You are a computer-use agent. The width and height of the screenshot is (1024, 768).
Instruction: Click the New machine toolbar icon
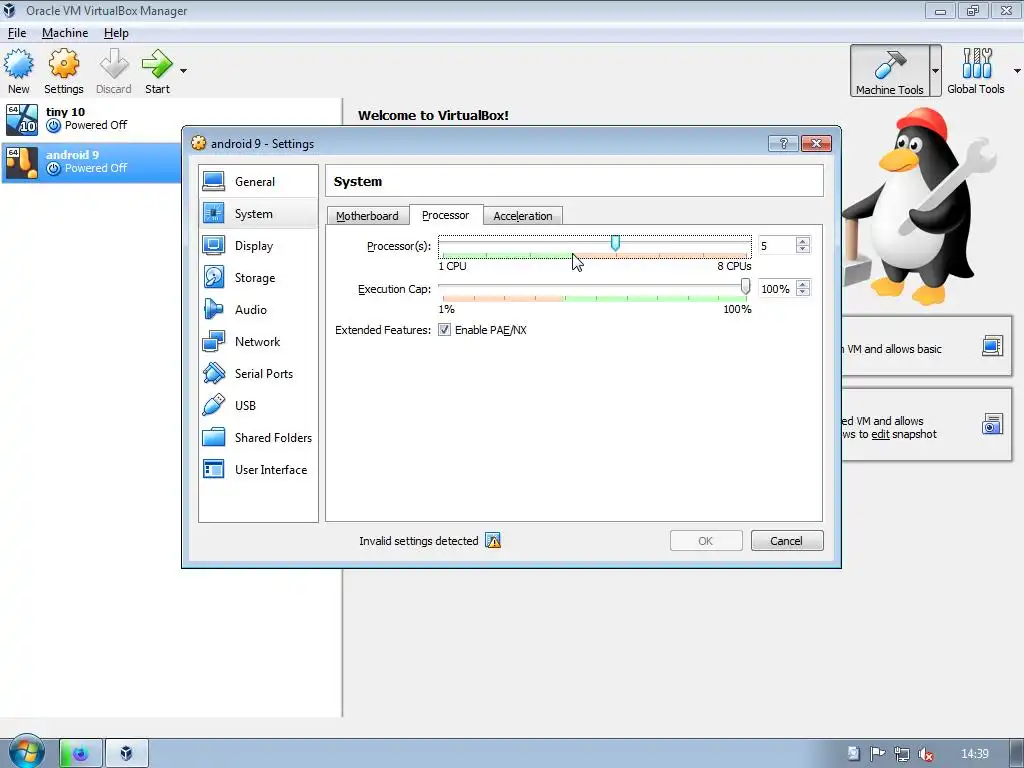point(18,71)
